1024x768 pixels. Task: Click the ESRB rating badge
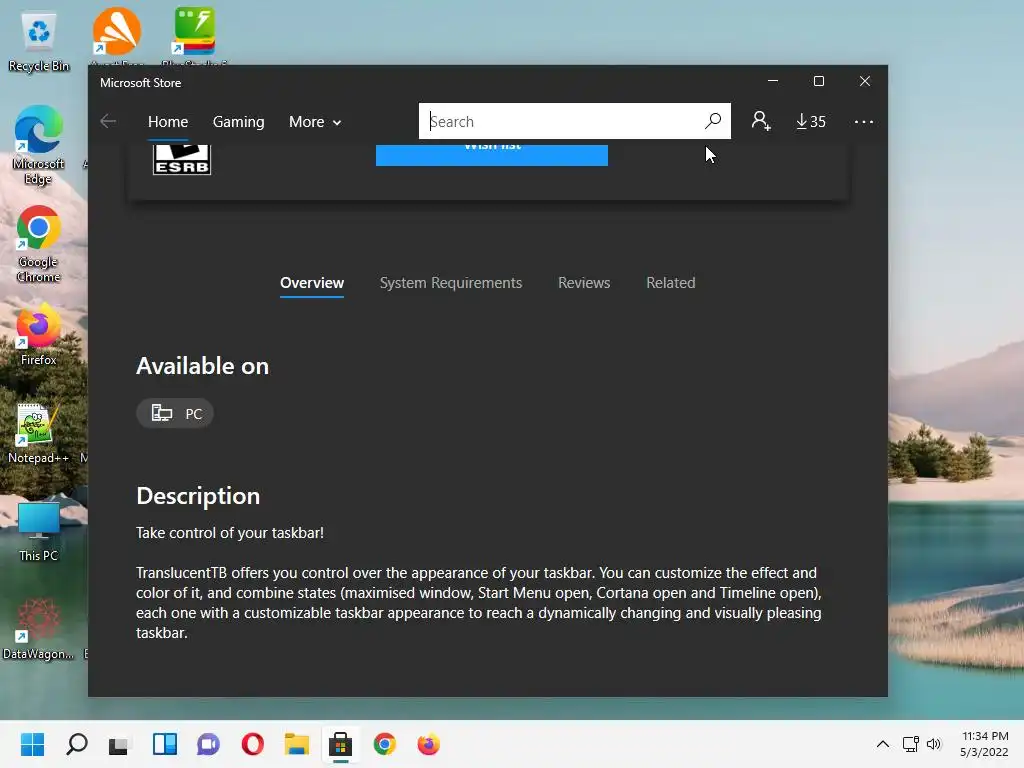tap(182, 159)
